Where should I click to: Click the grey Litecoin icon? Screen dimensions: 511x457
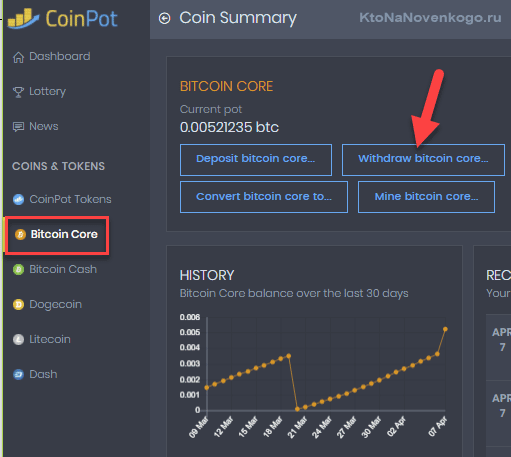(19, 339)
